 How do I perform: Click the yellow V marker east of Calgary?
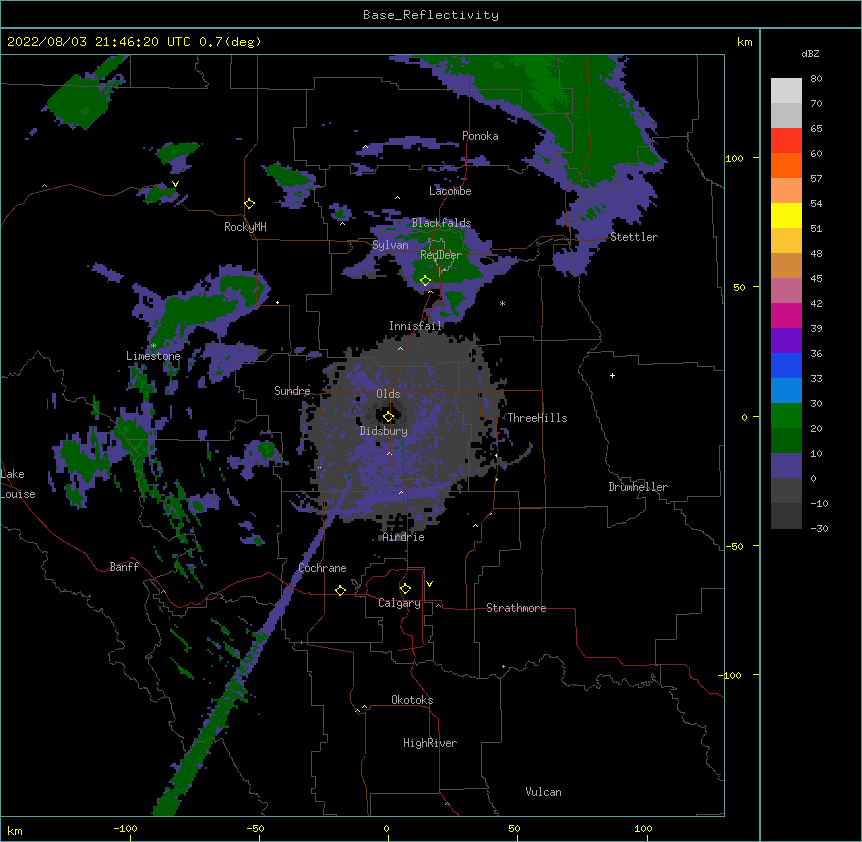pyautogui.click(x=429, y=584)
